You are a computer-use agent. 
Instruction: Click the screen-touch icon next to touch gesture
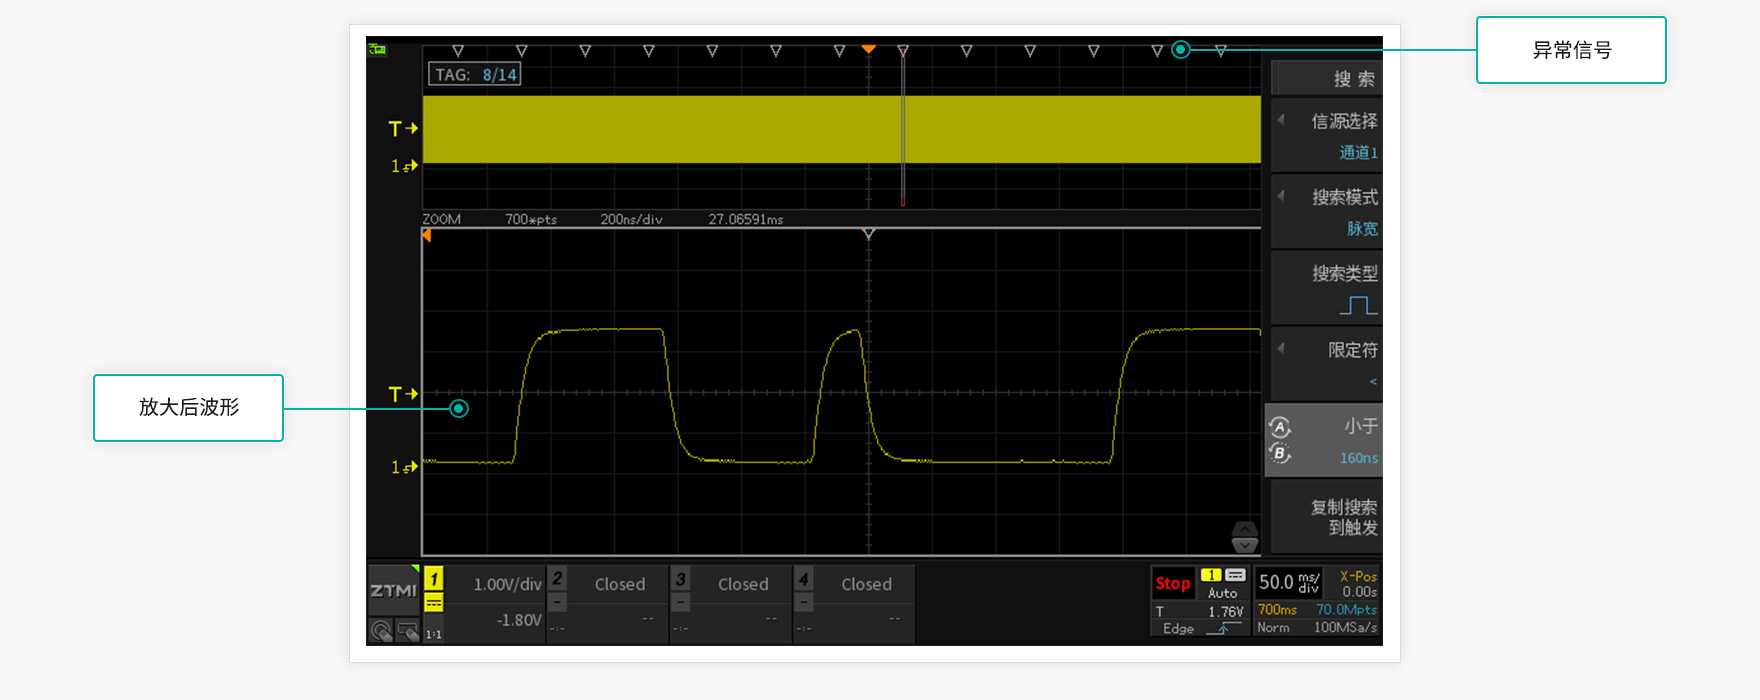pyautogui.click(x=407, y=631)
